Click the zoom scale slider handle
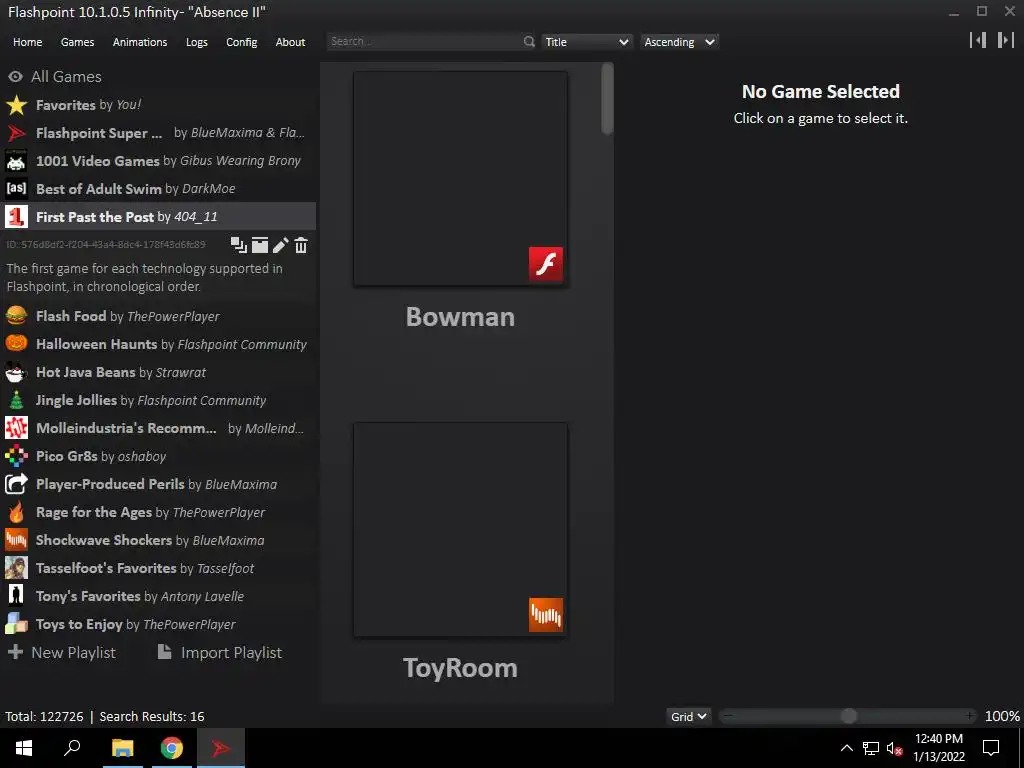Image resolution: width=1024 pixels, height=768 pixels. pos(848,716)
